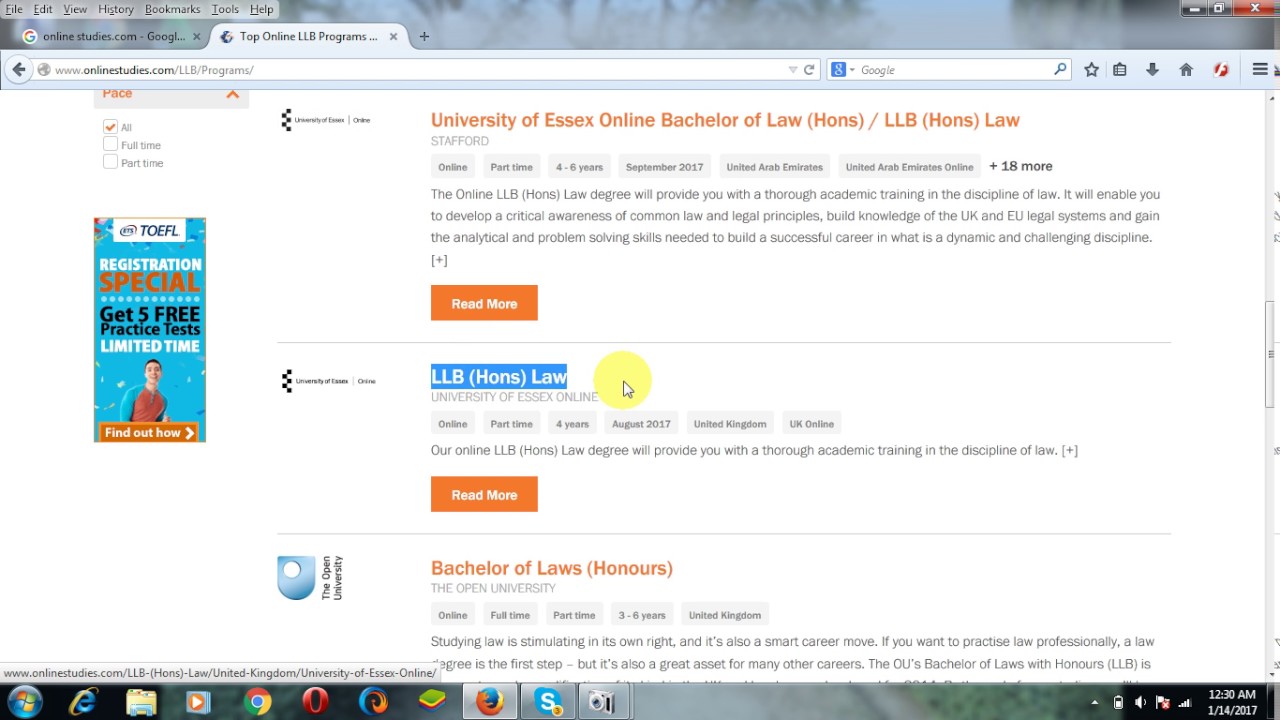
Task: Open University of Essex Online Bachelor of Law link
Action: [x=725, y=120]
